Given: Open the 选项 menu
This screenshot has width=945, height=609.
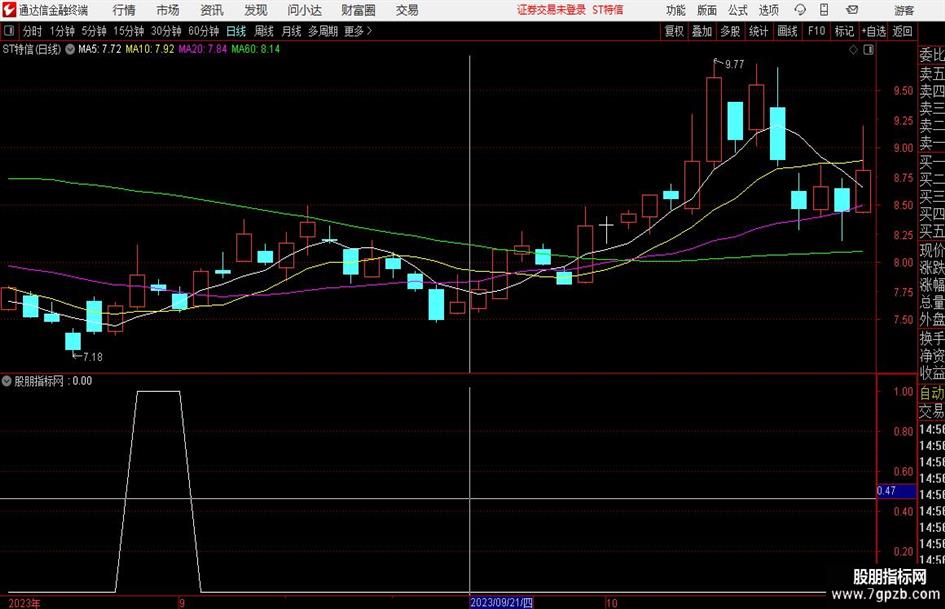Looking at the screenshot, I should point(768,10).
